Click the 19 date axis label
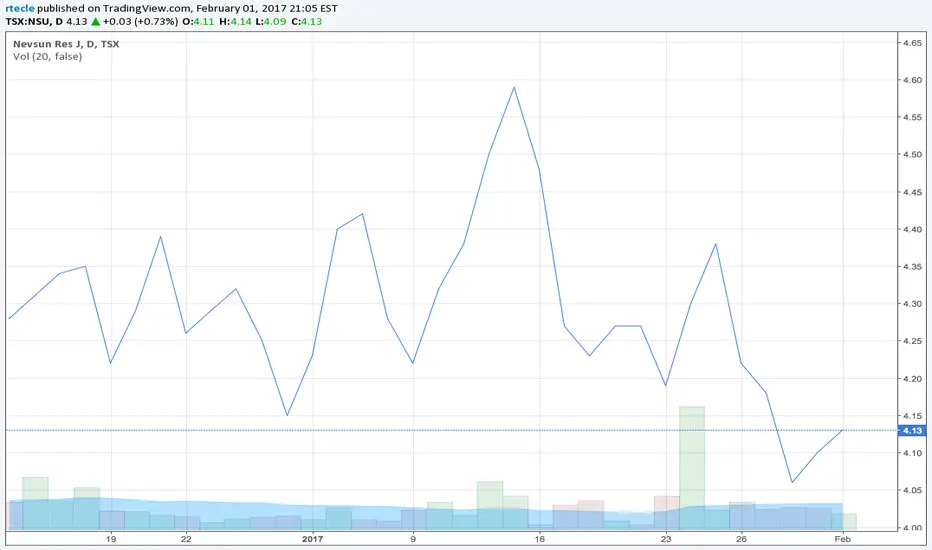 point(111,539)
